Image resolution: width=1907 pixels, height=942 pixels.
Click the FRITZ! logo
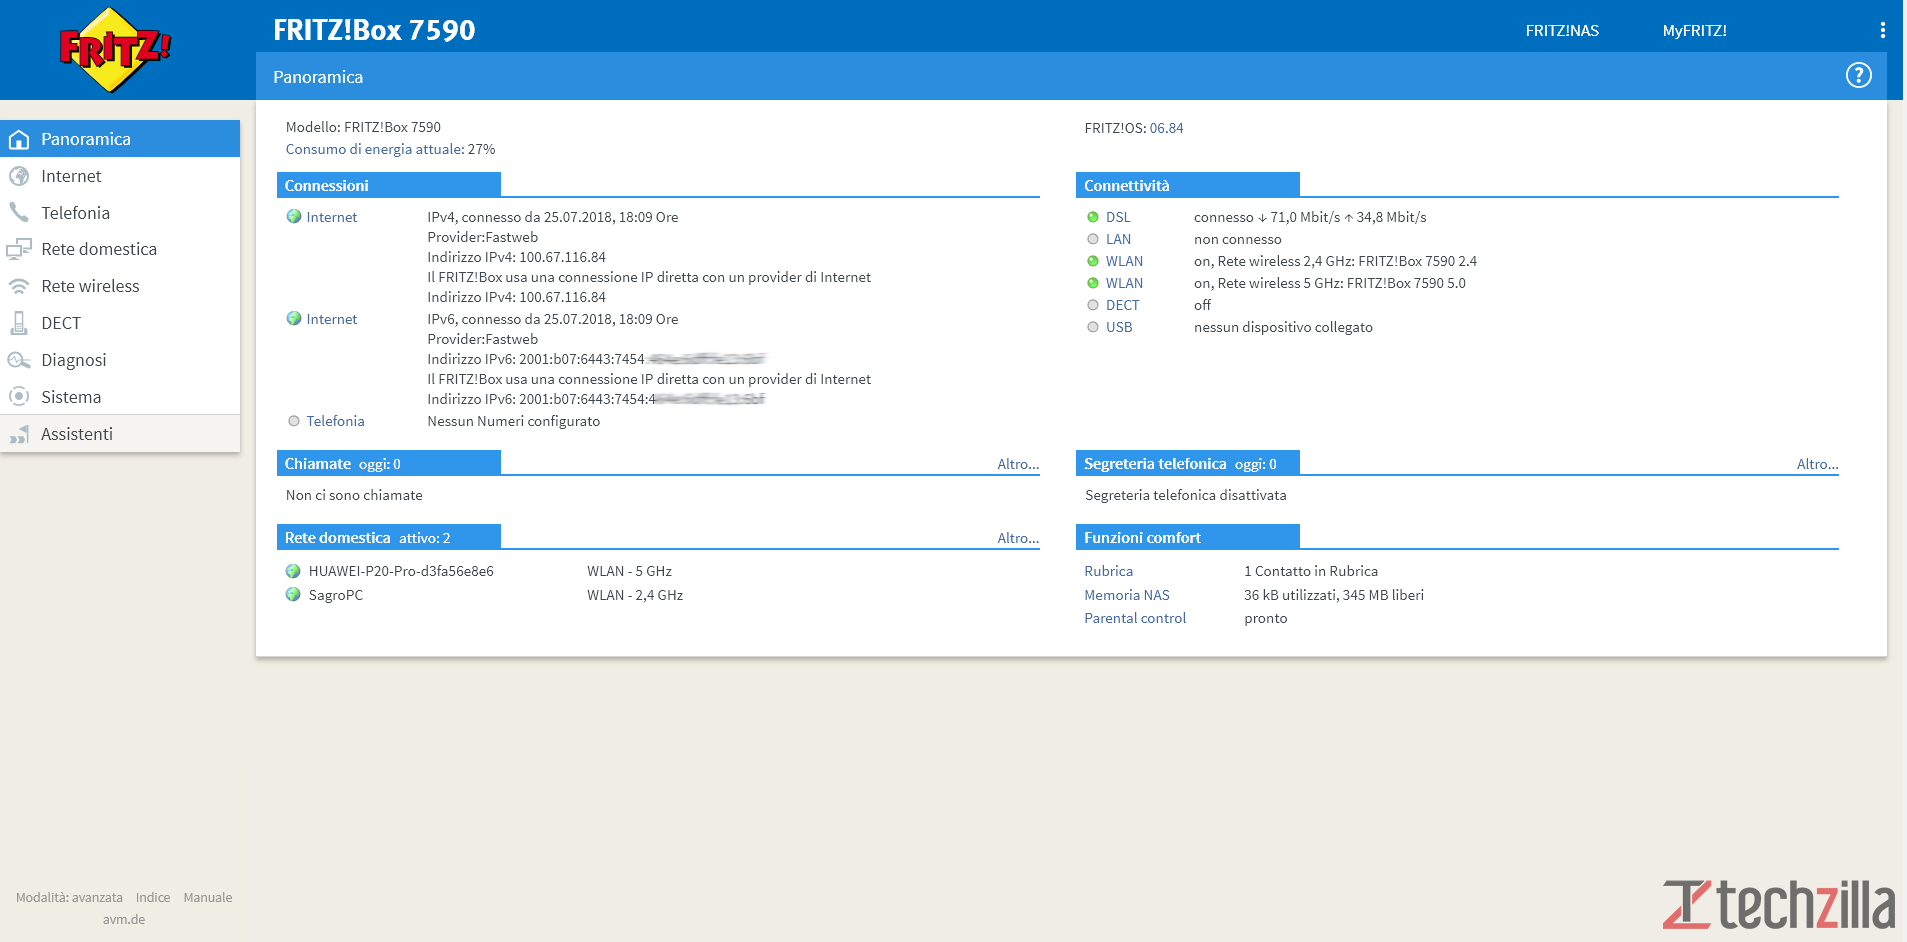click(115, 49)
